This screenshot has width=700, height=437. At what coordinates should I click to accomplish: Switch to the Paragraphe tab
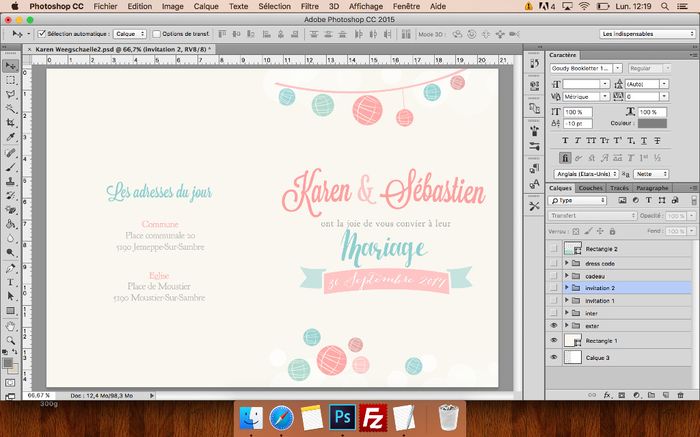pyautogui.click(x=652, y=188)
